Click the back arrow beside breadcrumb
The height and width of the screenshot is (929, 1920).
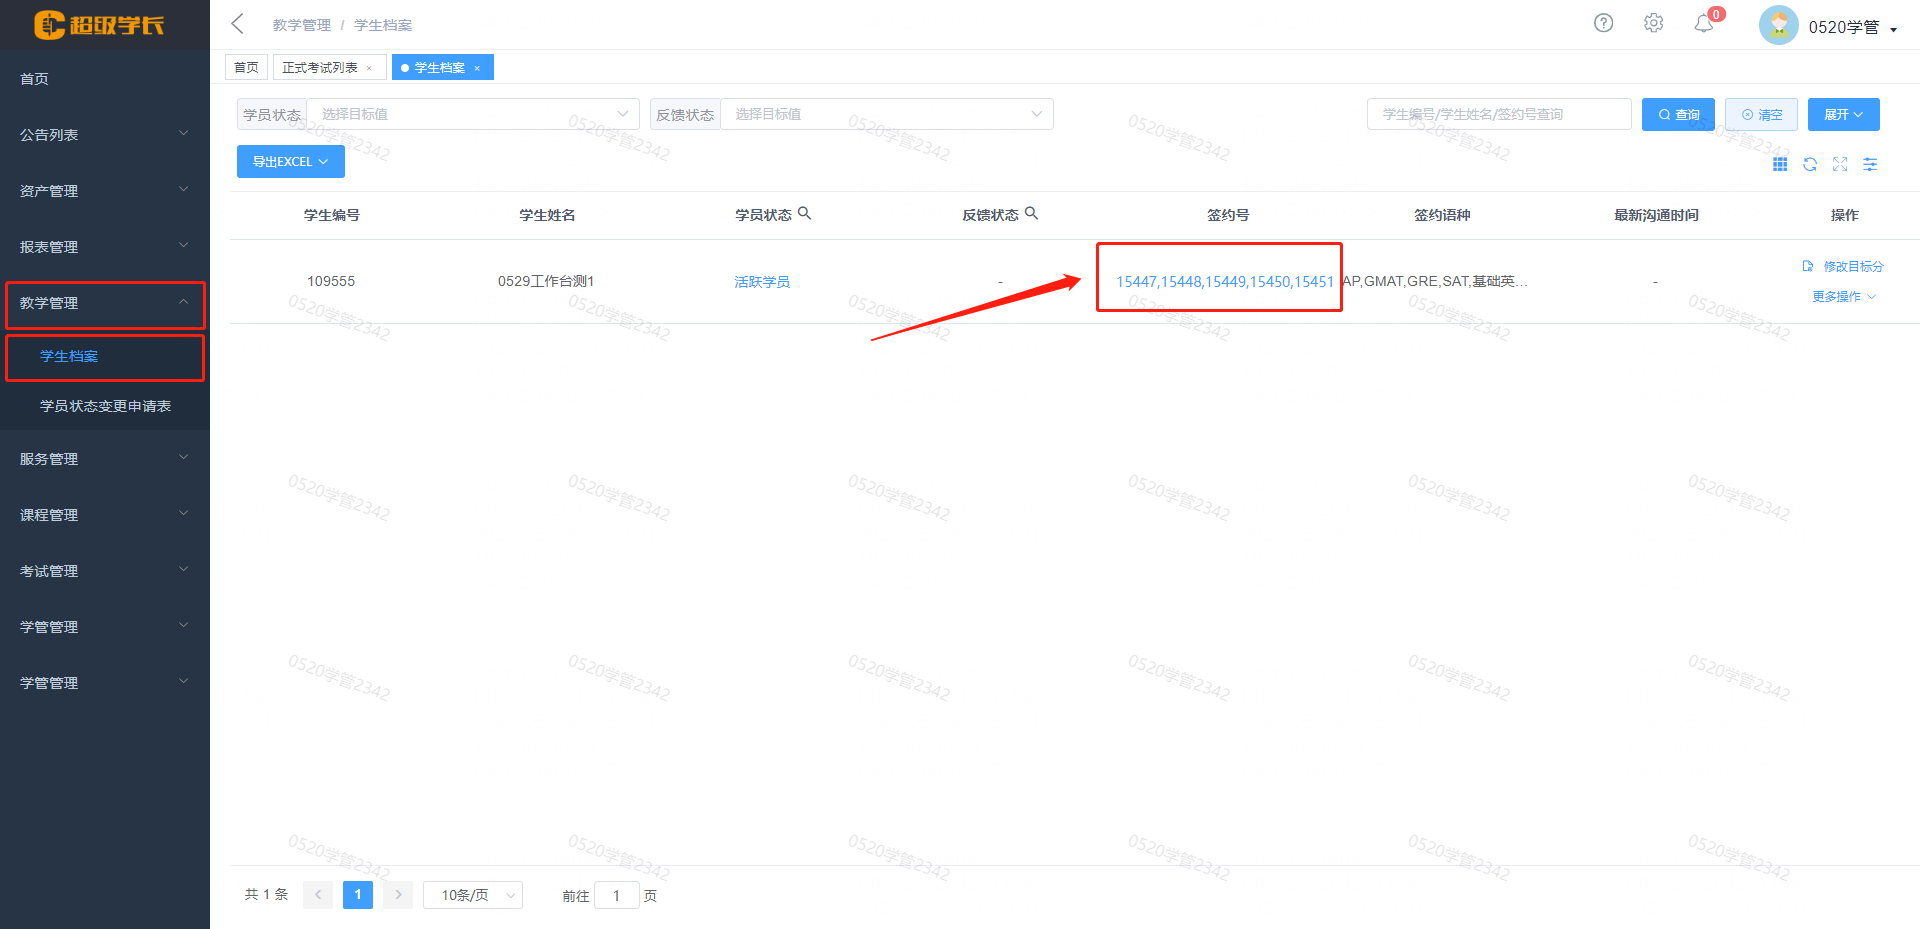pos(238,24)
